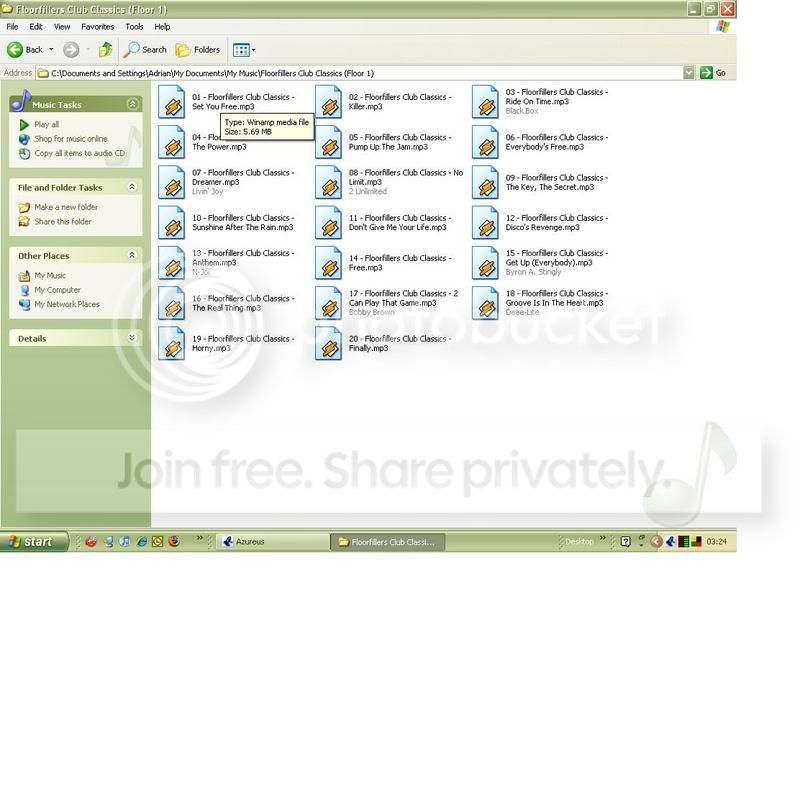Image resolution: width=800 pixels, height=786 pixels.
Task: Click the Up folder toolbar icon
Action: click(105, 49)
